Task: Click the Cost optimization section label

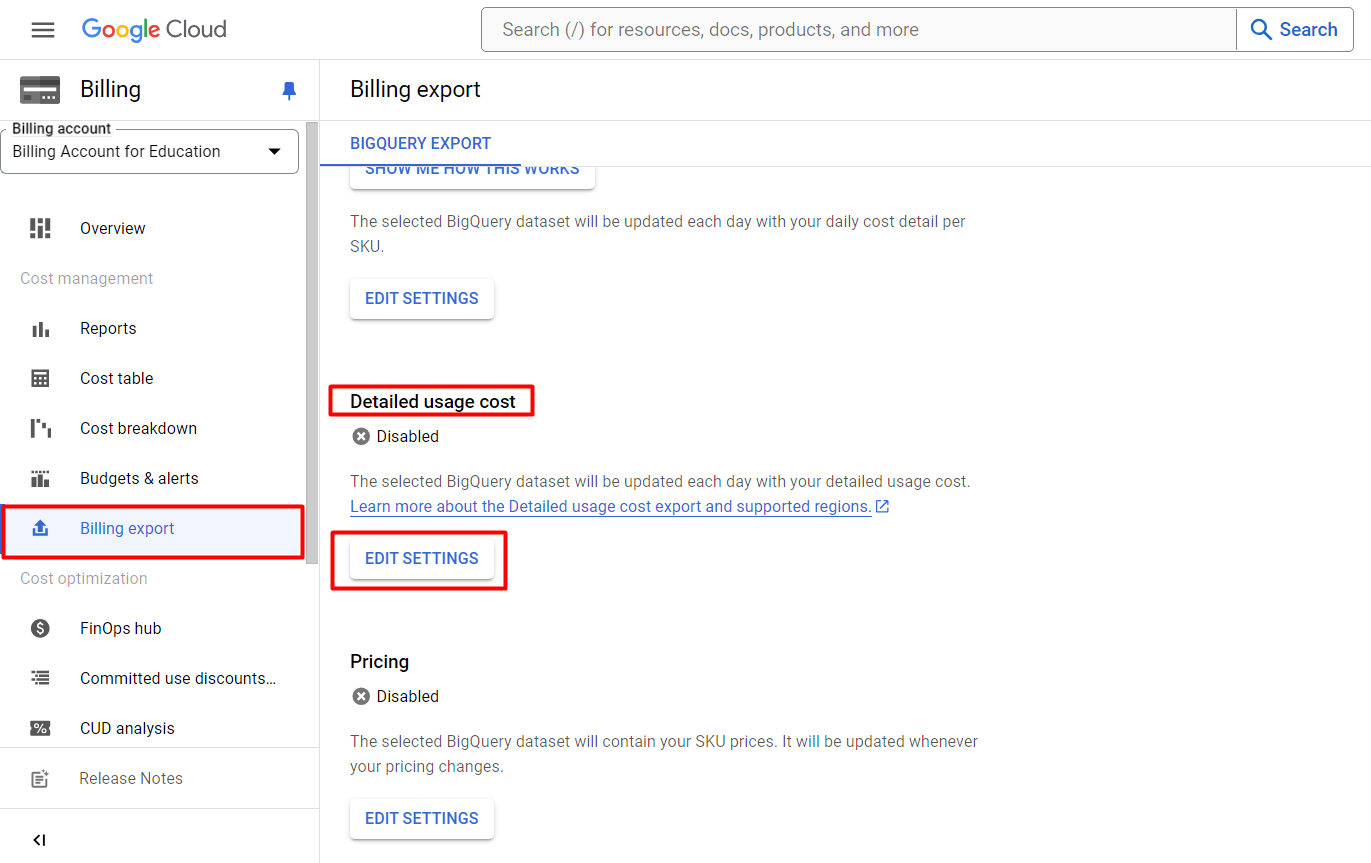Action: coord(84,578)
